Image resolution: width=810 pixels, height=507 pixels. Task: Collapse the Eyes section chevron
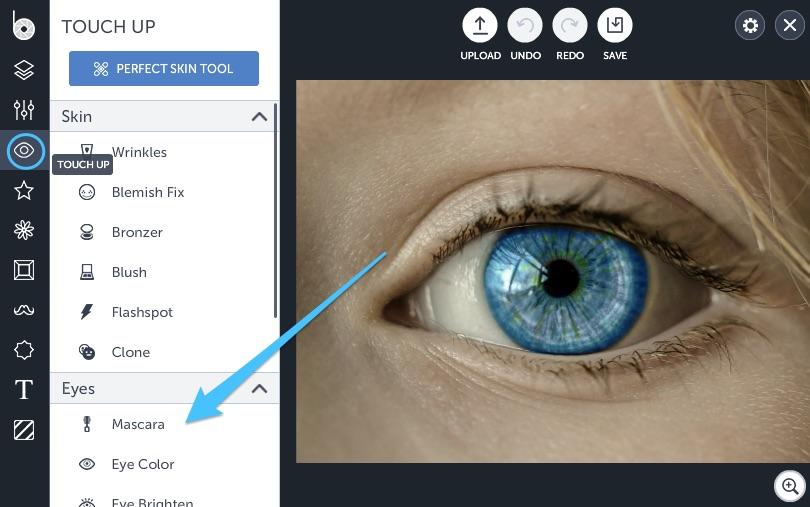point(259,389)
